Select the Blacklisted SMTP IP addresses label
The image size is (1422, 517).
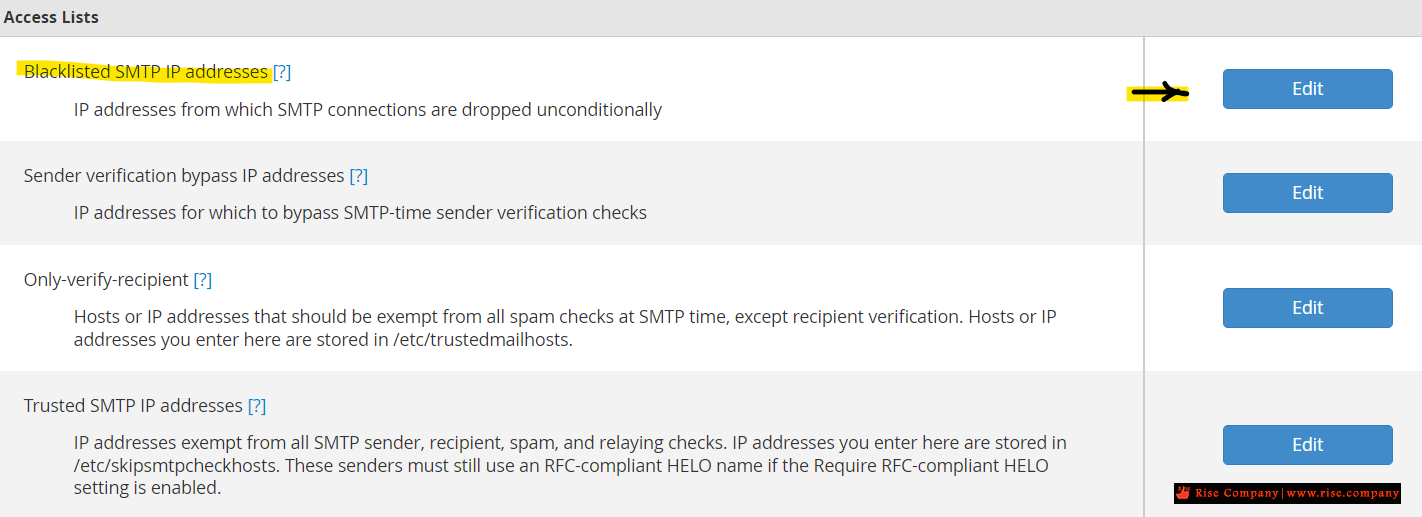point(146,72)
